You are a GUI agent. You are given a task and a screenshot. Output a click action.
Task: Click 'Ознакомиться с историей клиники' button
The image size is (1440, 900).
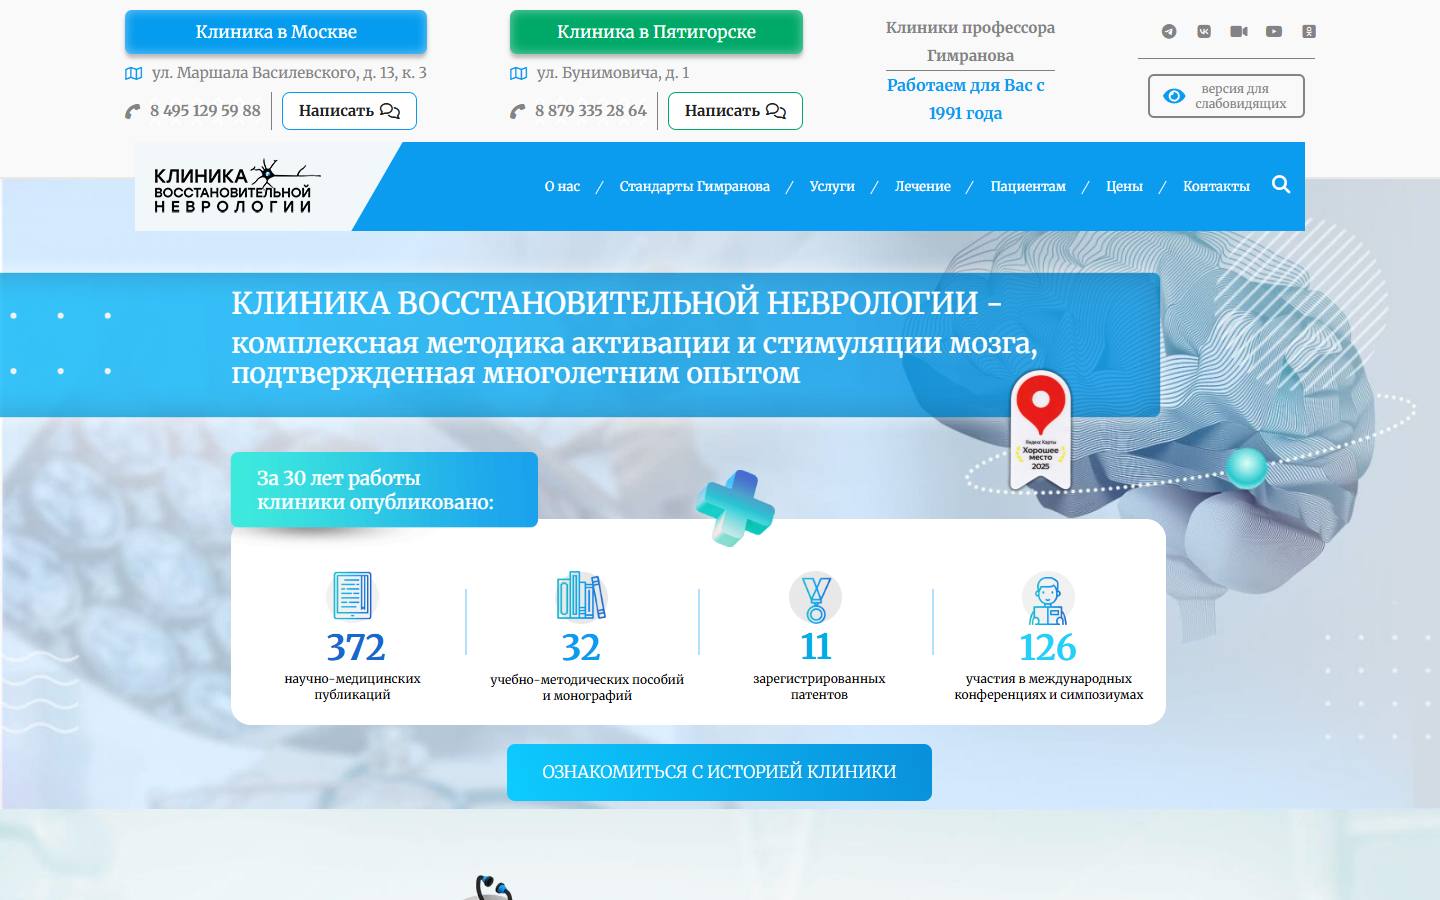pos(719,772)
